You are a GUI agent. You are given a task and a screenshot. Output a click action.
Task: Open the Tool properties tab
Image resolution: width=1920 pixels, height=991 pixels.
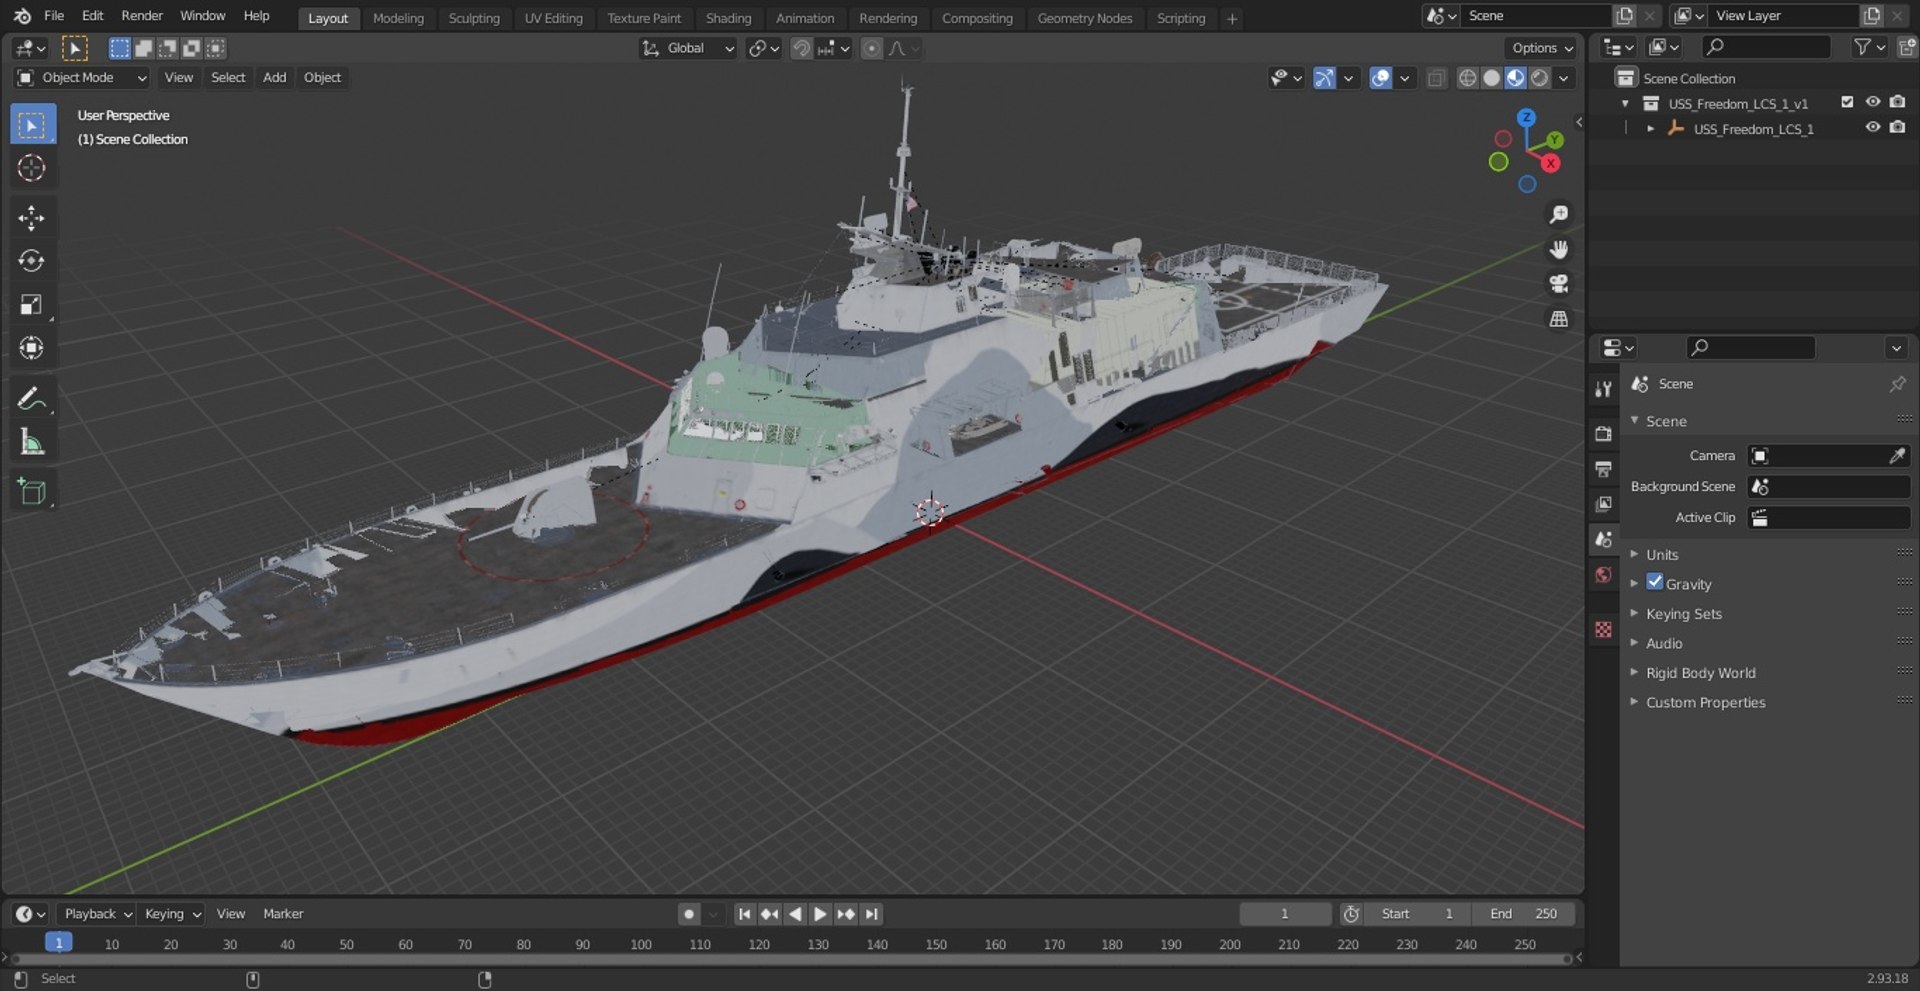pyautogui.click(x=1604, y=390)
